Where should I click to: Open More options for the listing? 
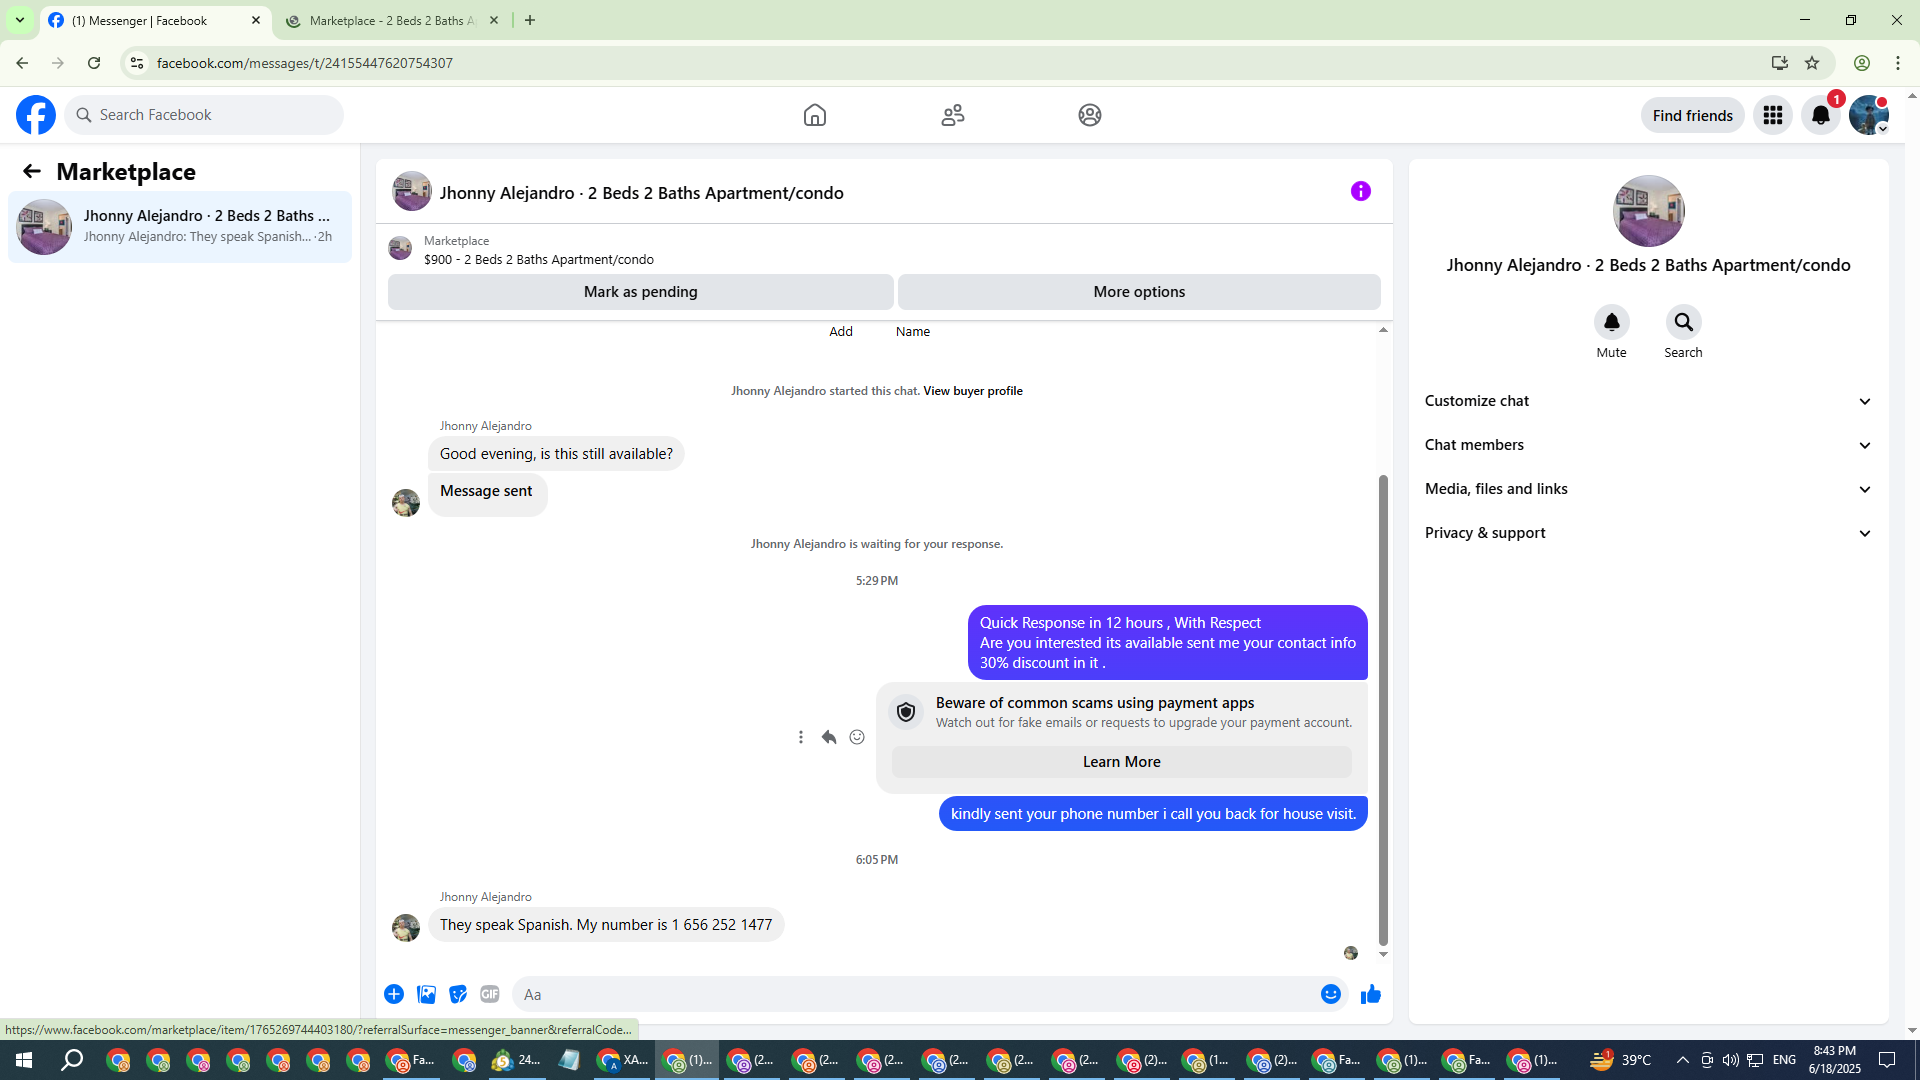pyautogui.click(x=1139, y=292)
